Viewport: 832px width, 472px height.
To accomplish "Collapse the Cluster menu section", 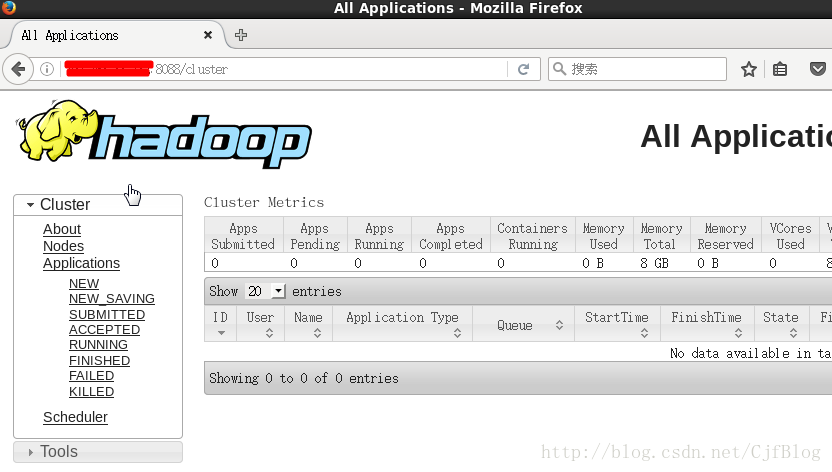I will point(98,205).
